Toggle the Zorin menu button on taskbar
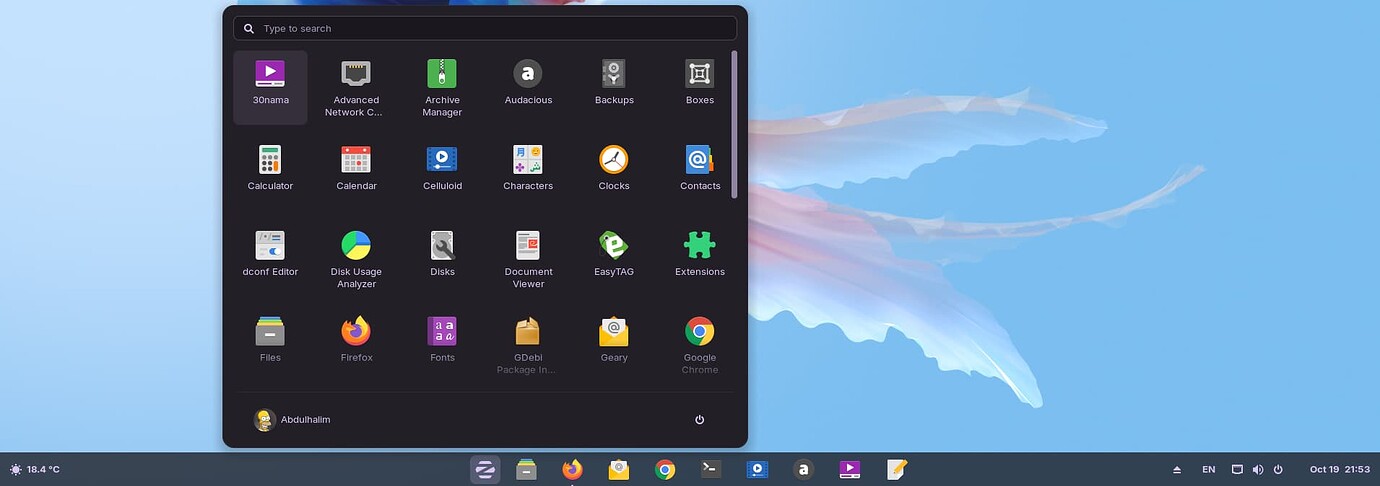 click(x=485, y=469)
